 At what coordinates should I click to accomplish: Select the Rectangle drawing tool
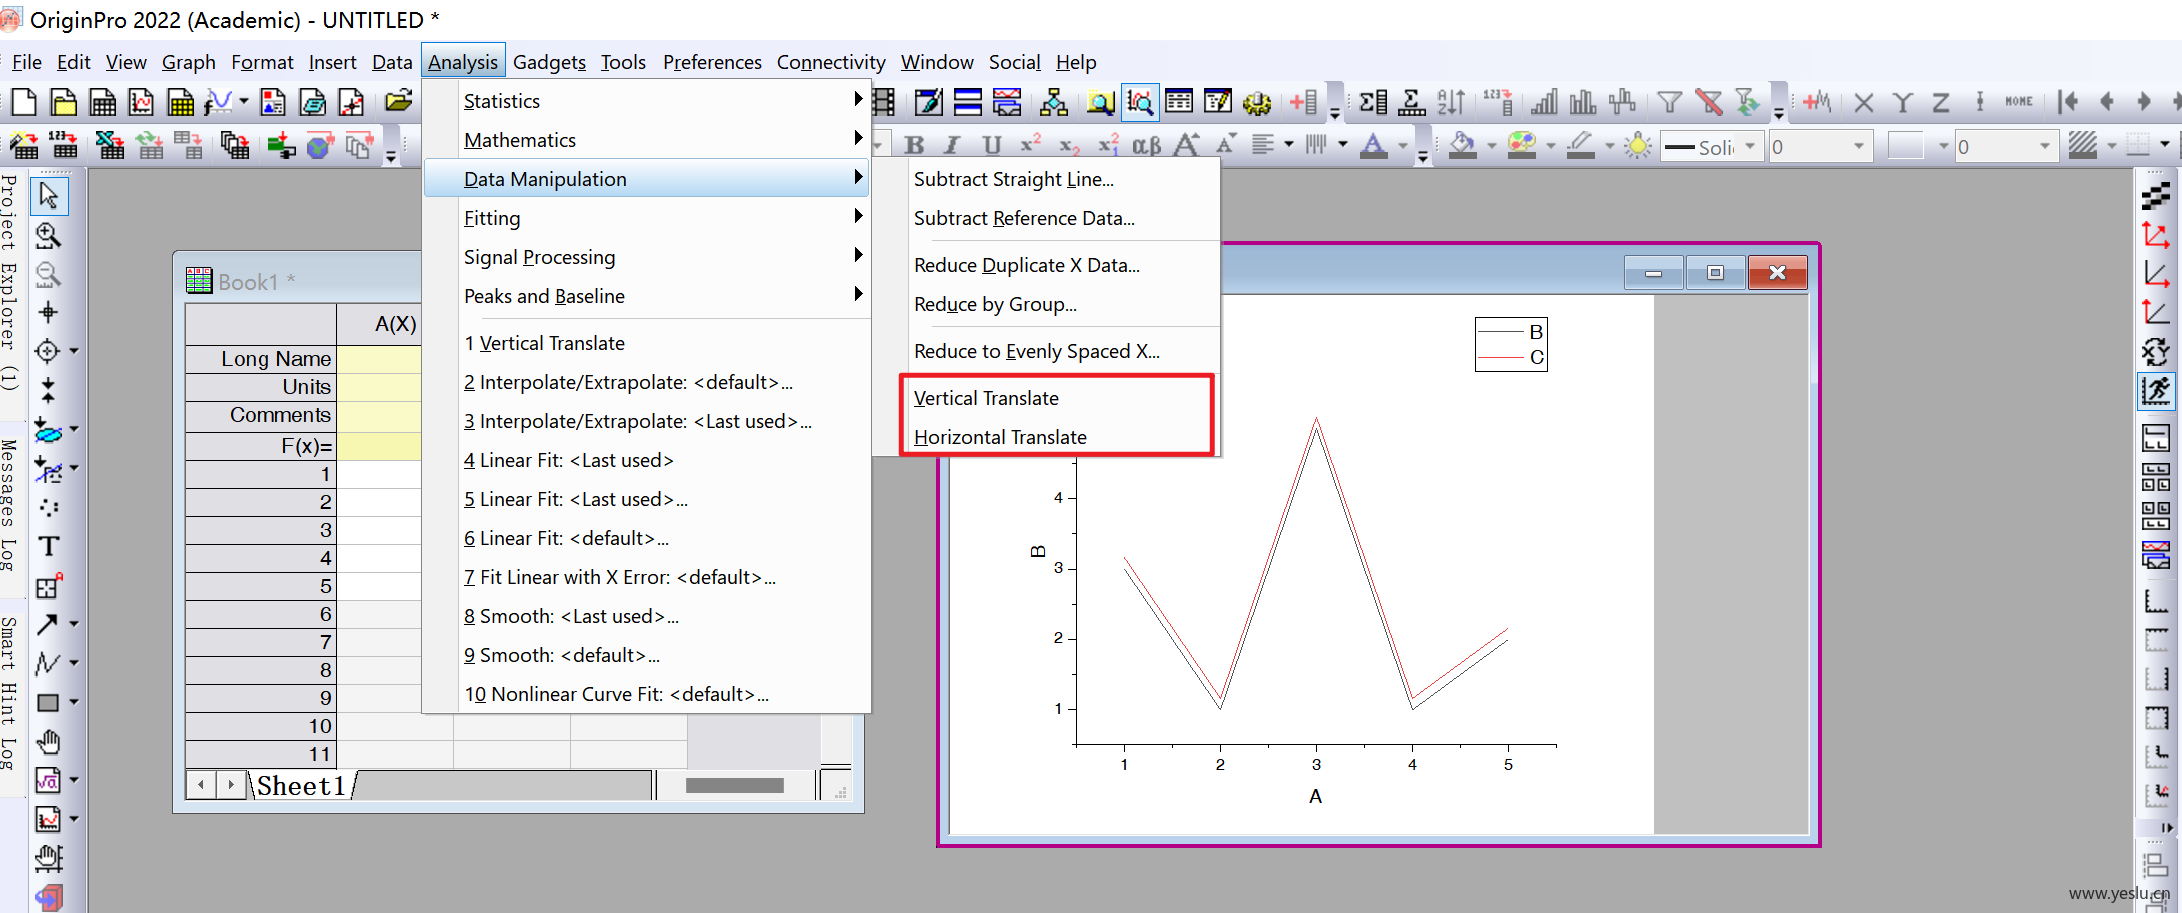tap(47, 703)
